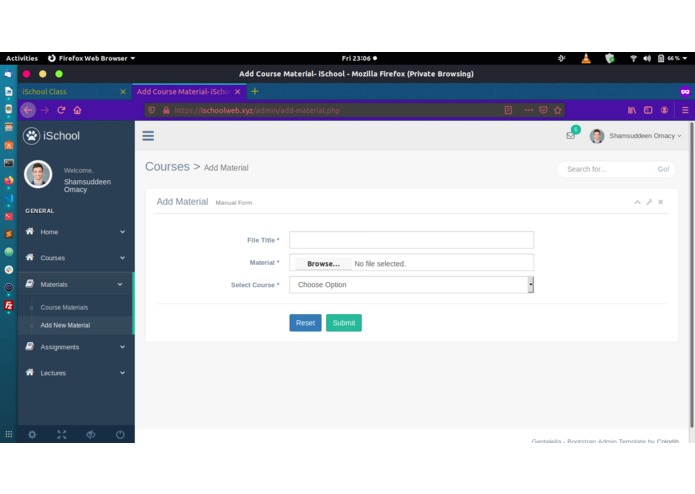Open page actions three-dot menu
The height and width of the screenshot is (494, 695).
528,110
